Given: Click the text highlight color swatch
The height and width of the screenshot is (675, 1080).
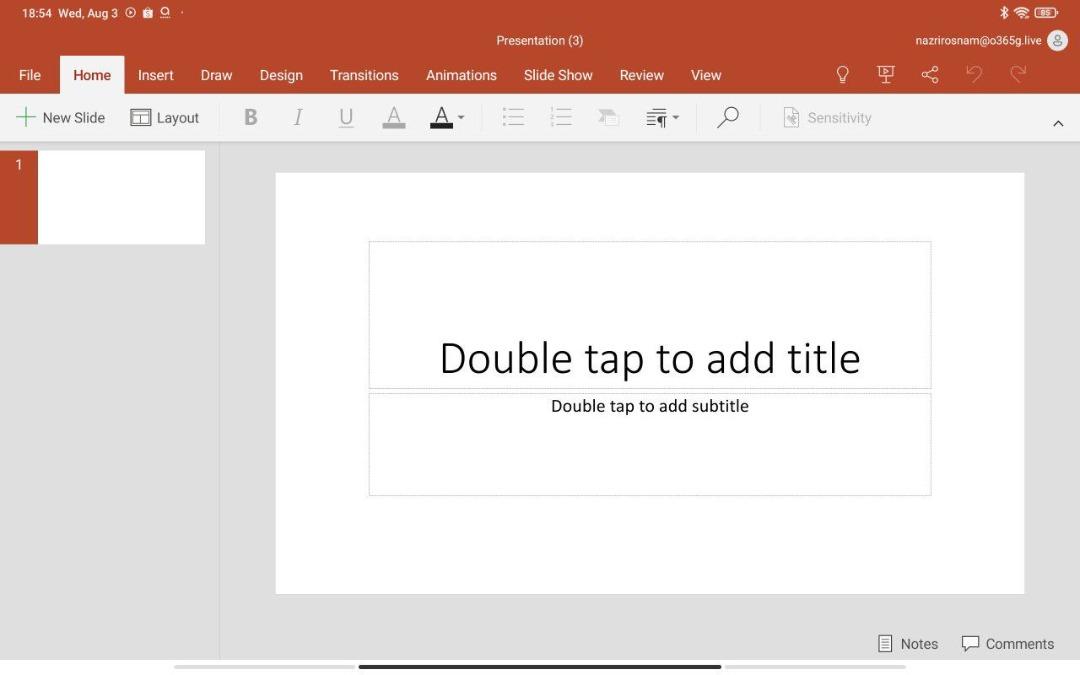Looking at the screenshot, I should (x=394, y=118).
